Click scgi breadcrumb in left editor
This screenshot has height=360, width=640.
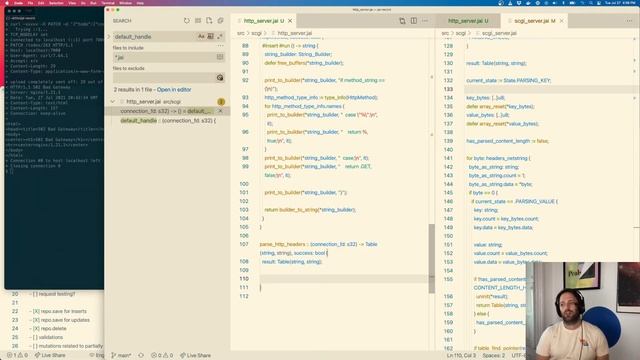click(x=256, y=33)
